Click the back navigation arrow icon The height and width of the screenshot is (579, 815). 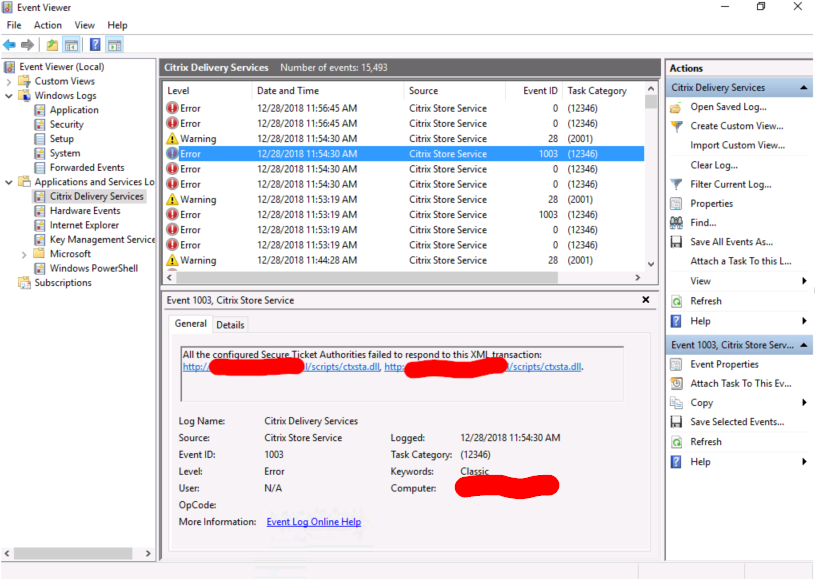10,44
